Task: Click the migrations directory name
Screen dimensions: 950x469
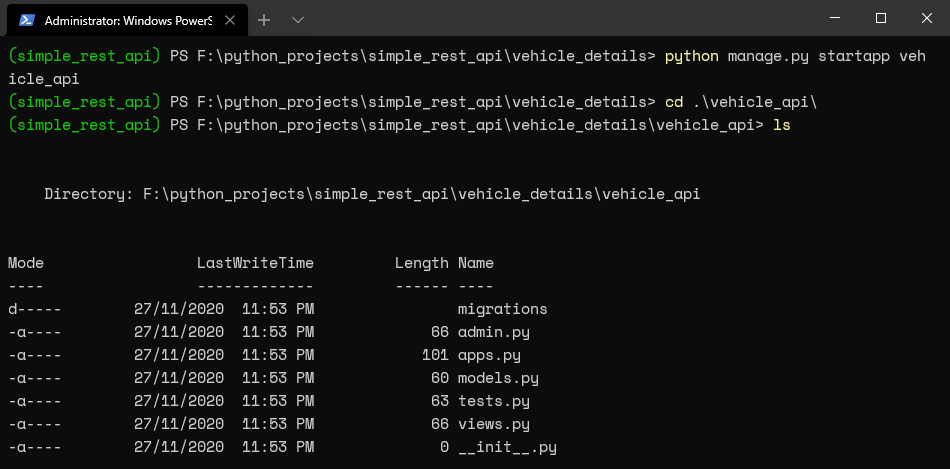Action: click(502, 309)
